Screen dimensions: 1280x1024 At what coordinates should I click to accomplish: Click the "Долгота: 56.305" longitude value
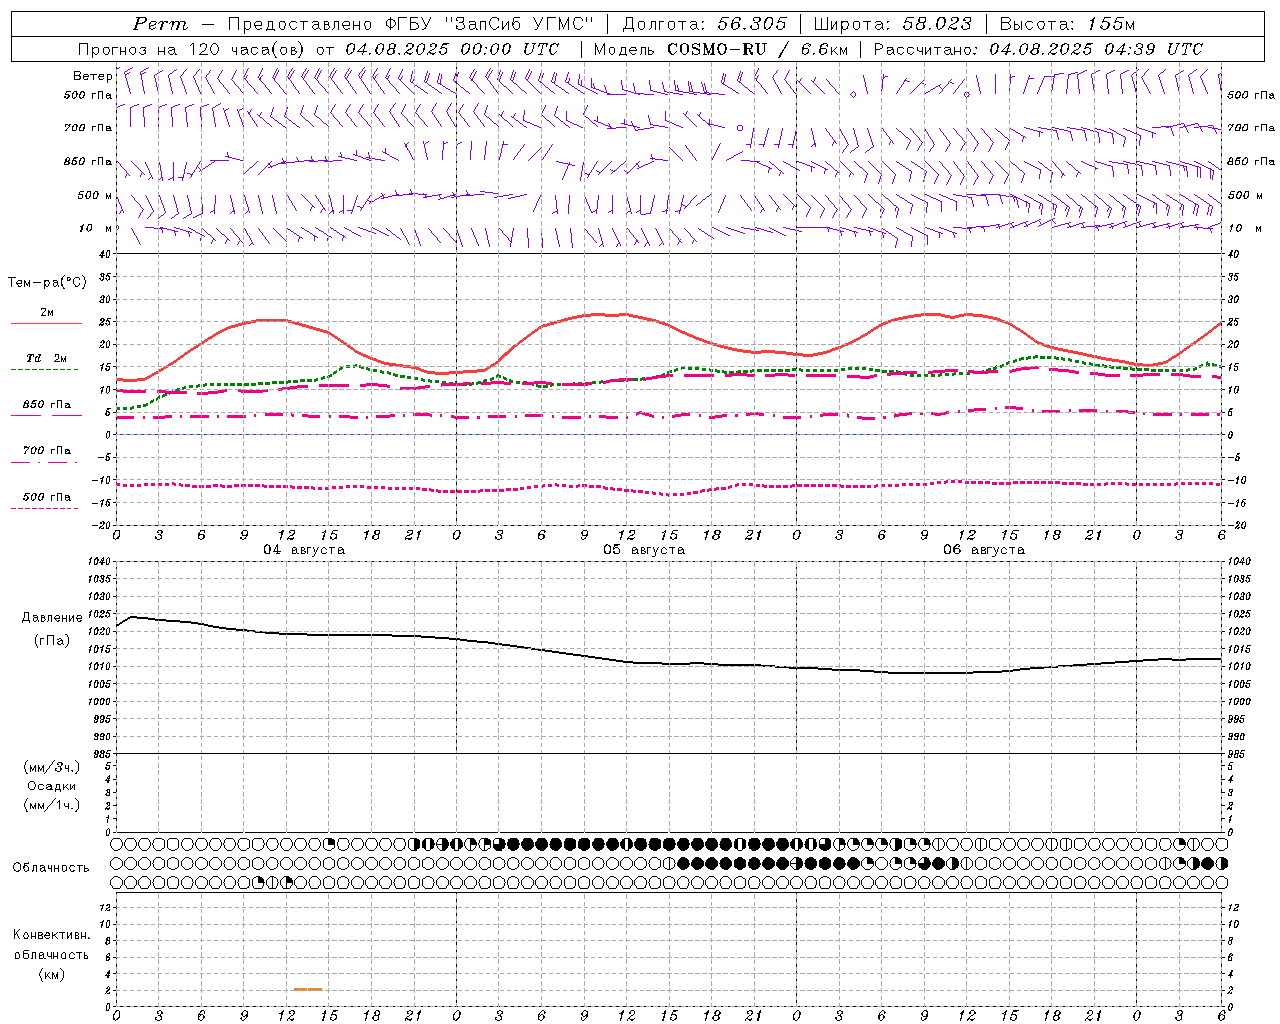pyautogui.click(x=705, y=24)
